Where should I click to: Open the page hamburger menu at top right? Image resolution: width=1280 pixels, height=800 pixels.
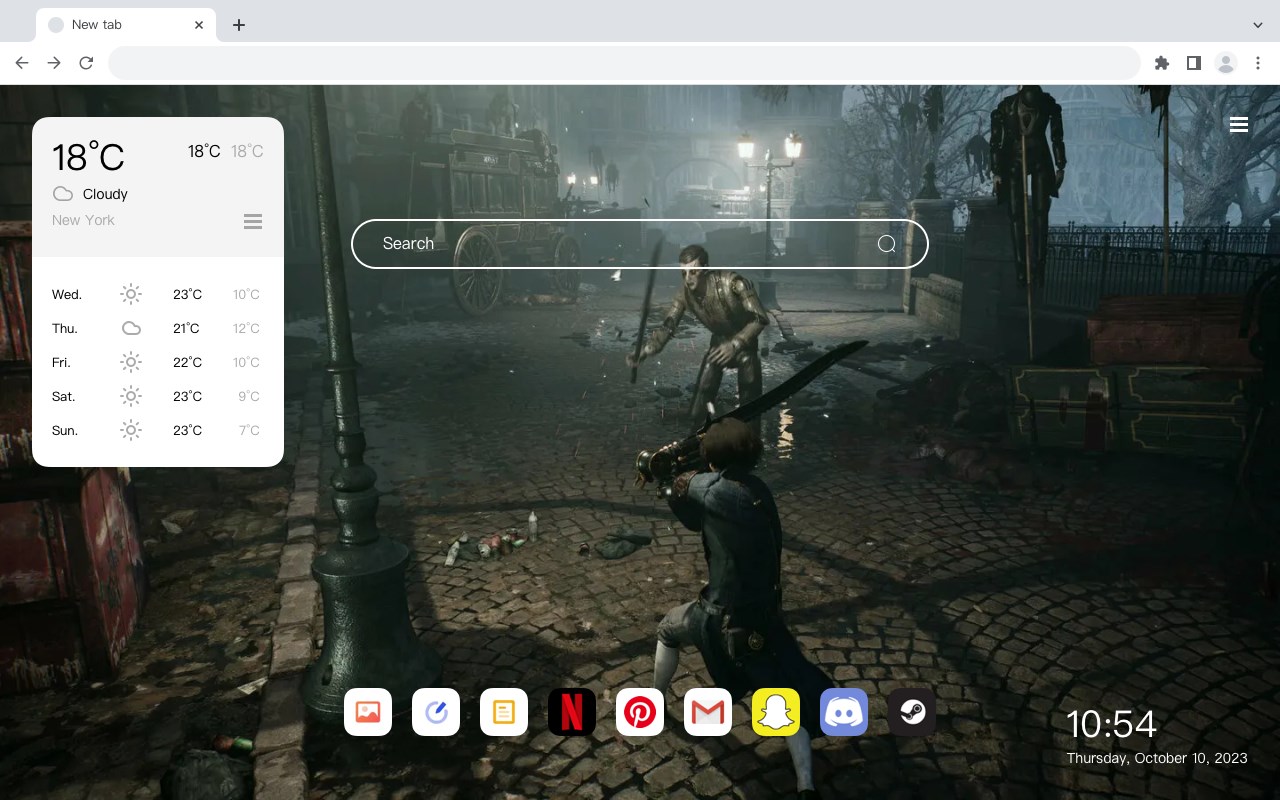[x=1239, y=125]
